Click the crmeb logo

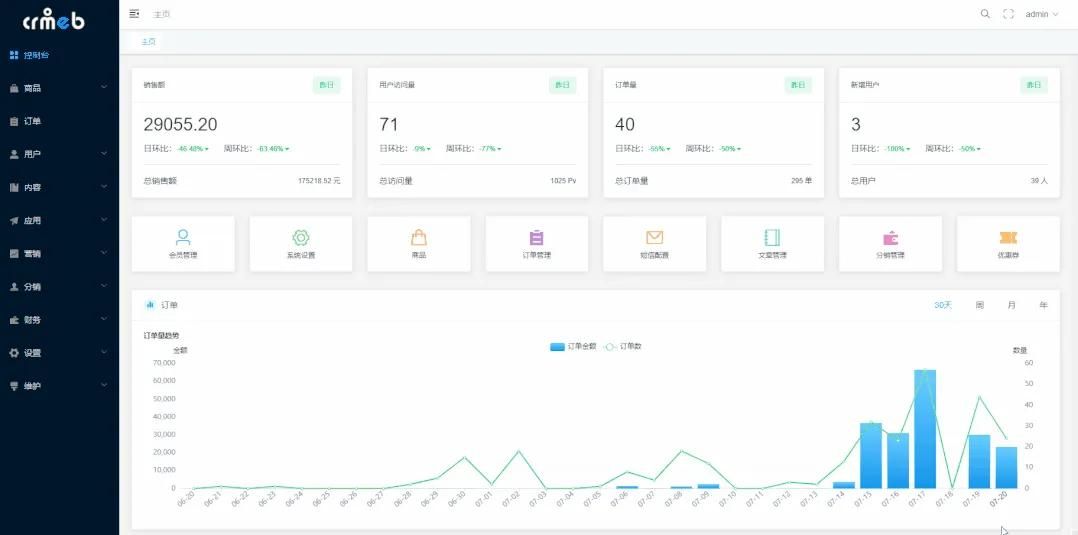[x=54, y=19]
